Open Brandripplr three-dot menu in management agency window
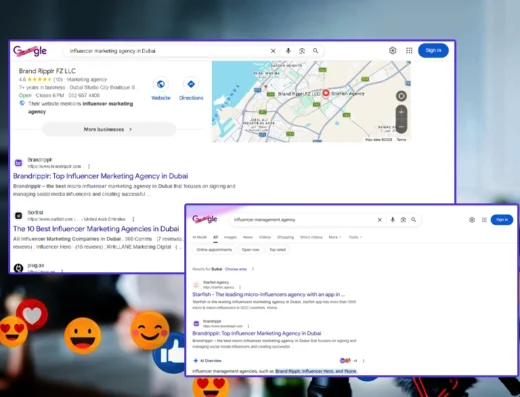Screen dimensions: 520x397 [x=248, y=326]
